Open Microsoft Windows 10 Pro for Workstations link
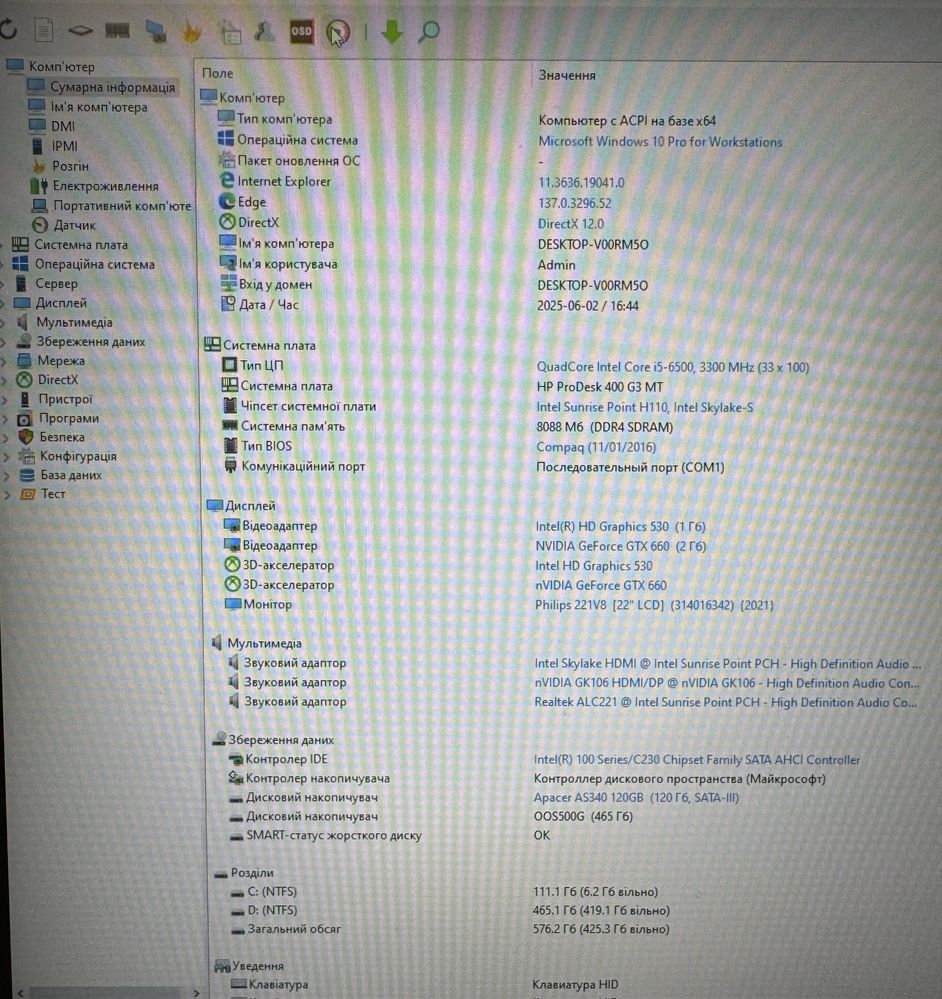942x999 pixels. 660,141
